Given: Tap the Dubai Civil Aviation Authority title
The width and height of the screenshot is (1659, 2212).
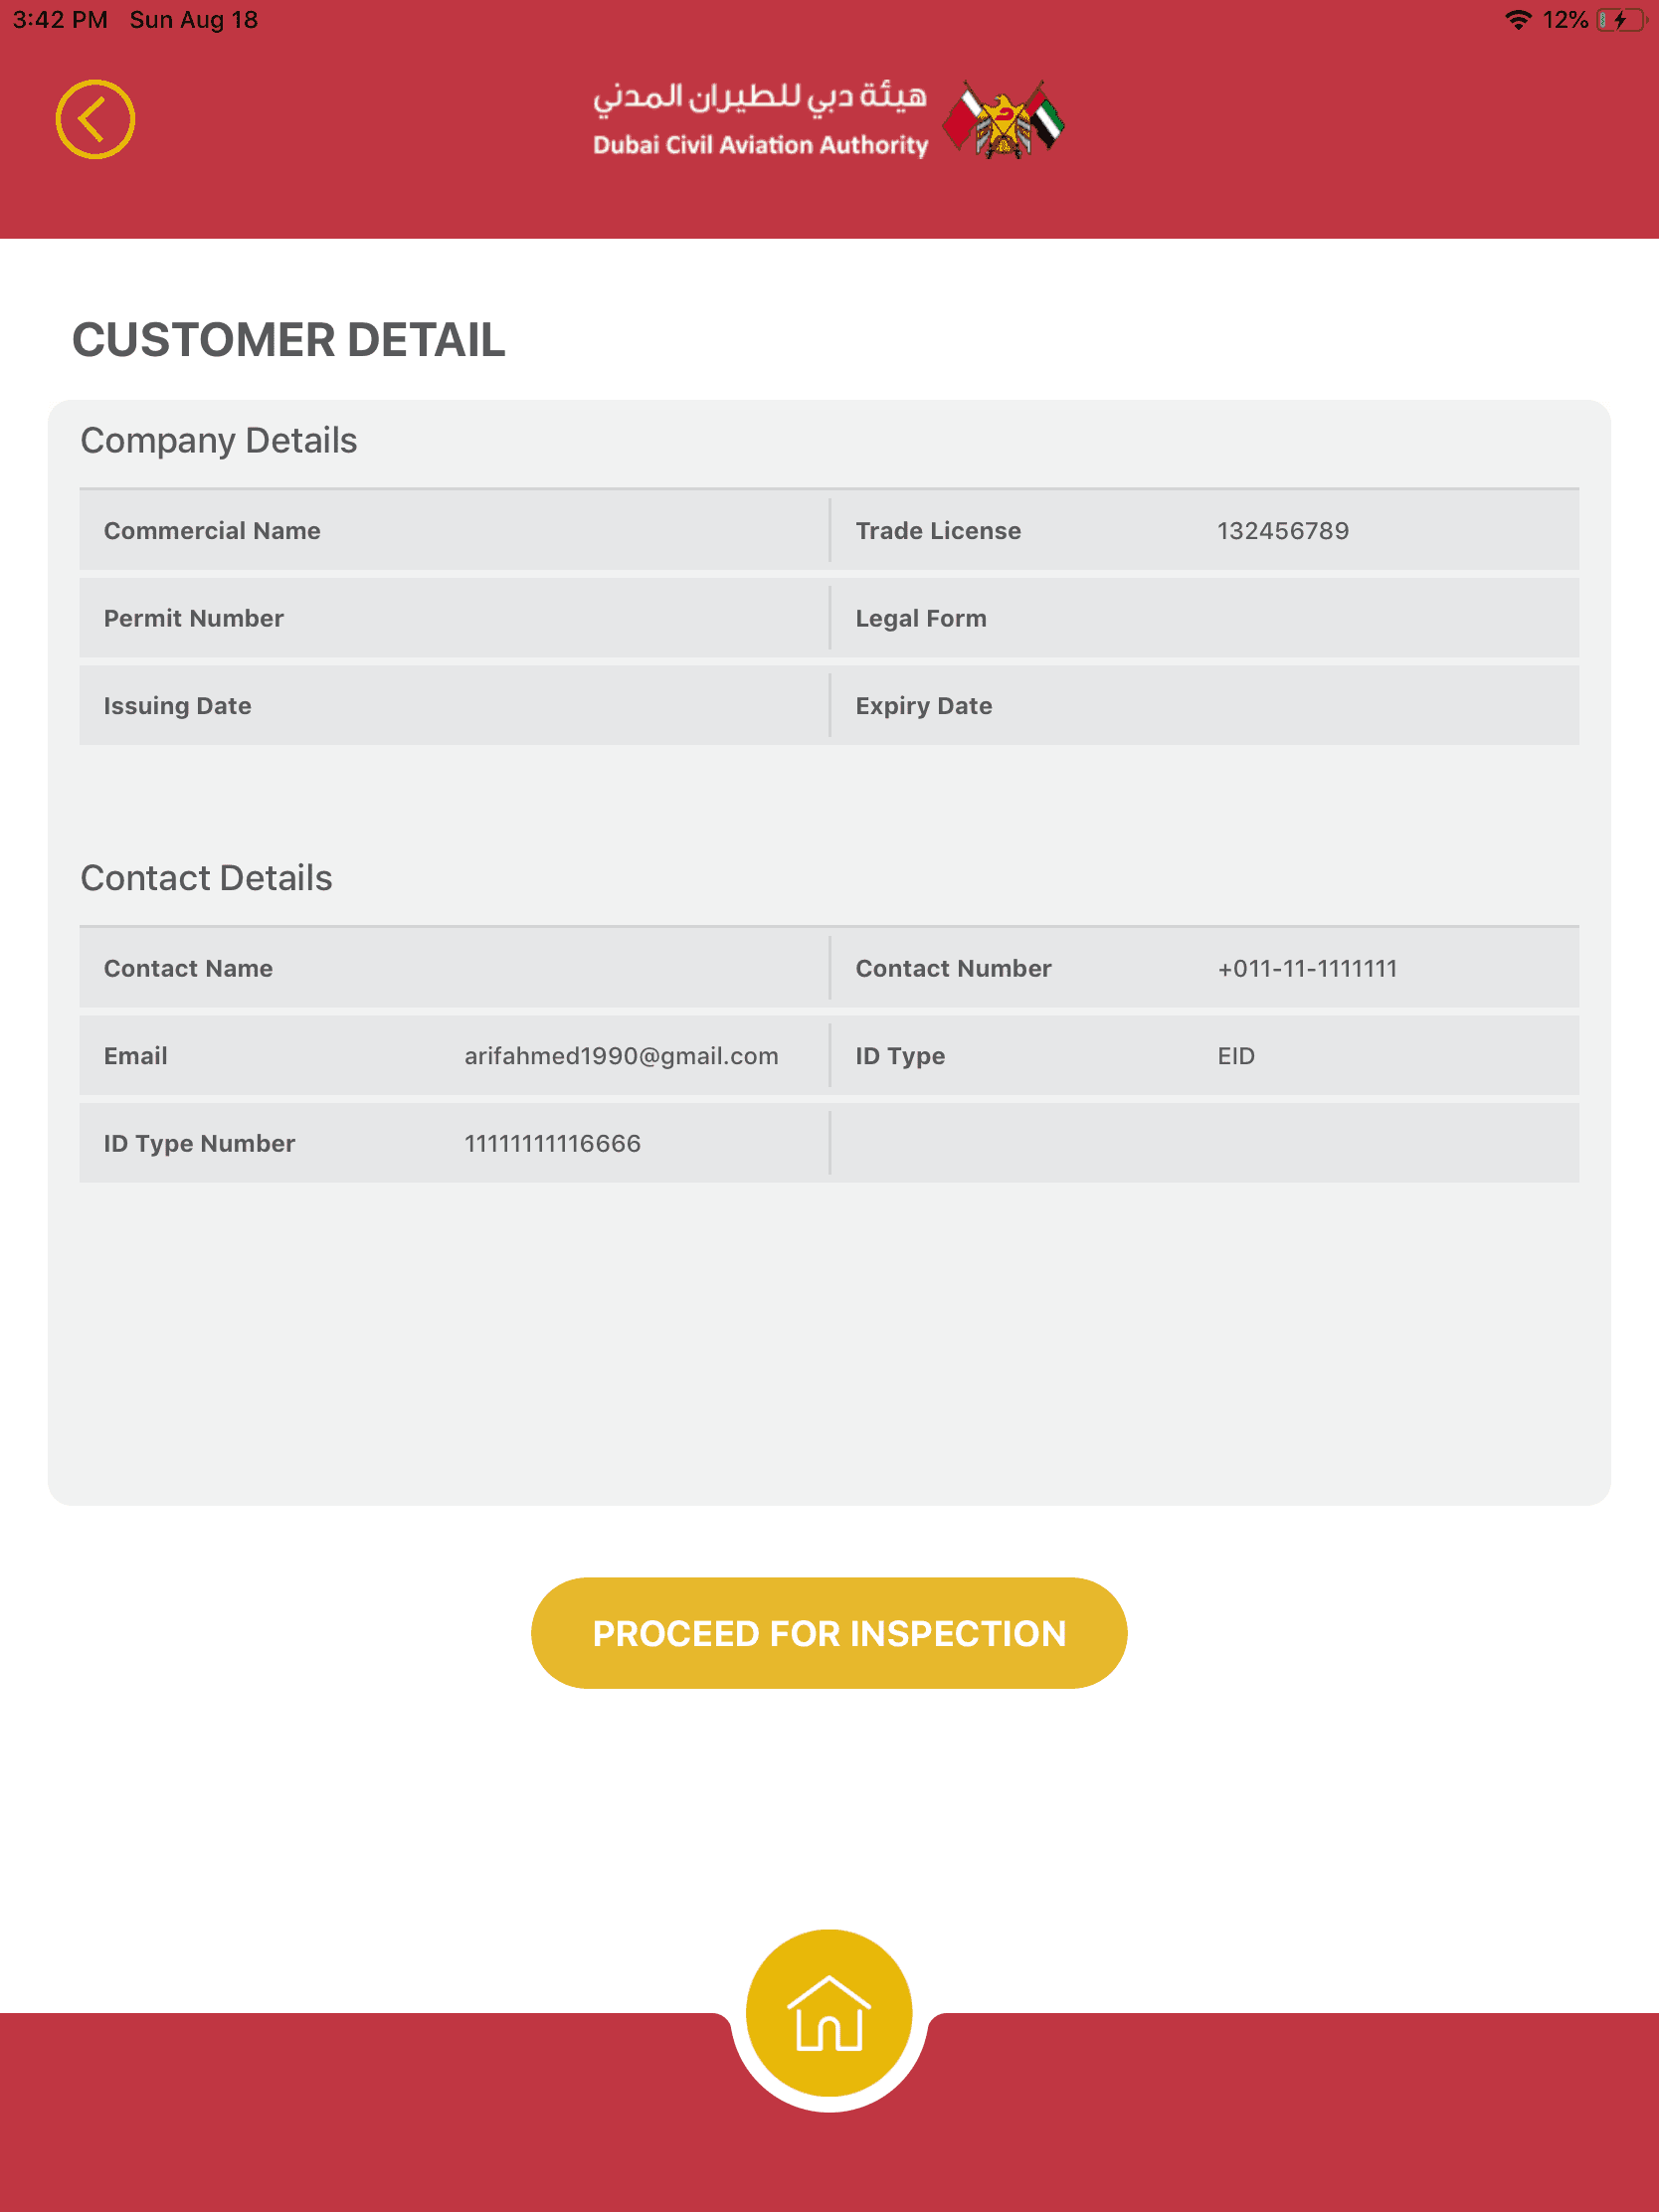Looking at the screenshot, I should pos(760,120).
